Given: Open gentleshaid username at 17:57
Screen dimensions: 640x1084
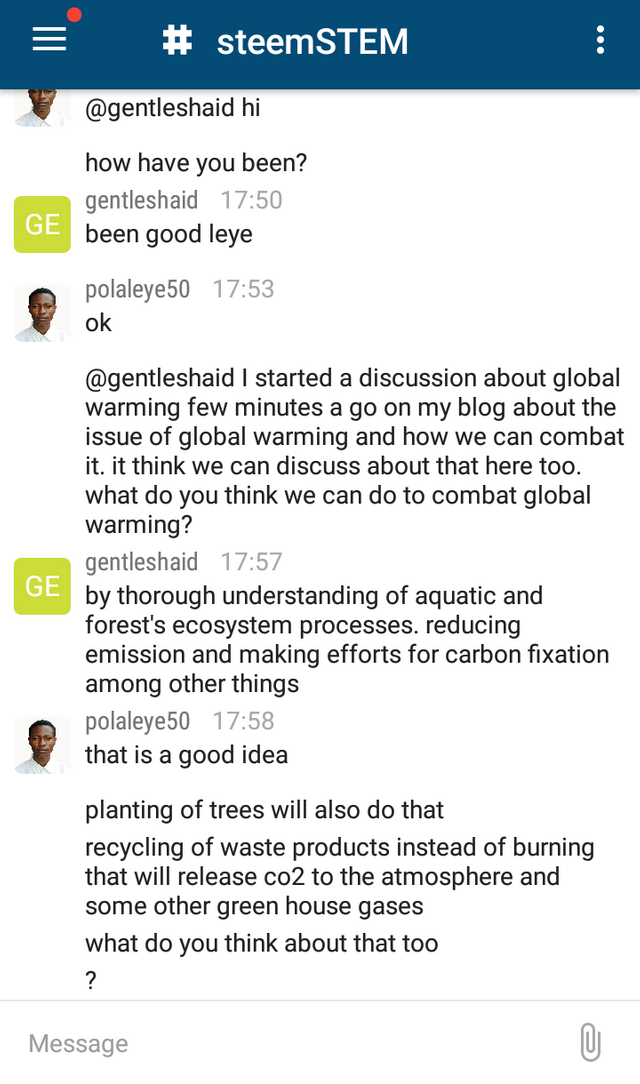Looking at the screenshot, I should point(141,562).
